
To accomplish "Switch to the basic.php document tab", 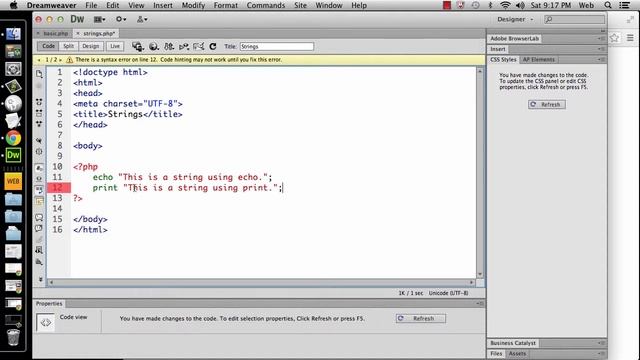I will tap(56, 33).
